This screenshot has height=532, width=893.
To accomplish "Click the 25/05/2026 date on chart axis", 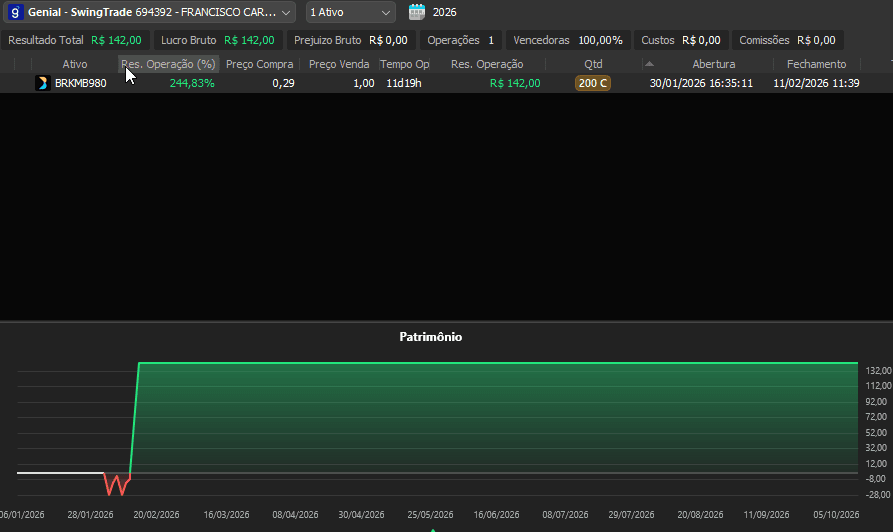I will coord(430,514).
